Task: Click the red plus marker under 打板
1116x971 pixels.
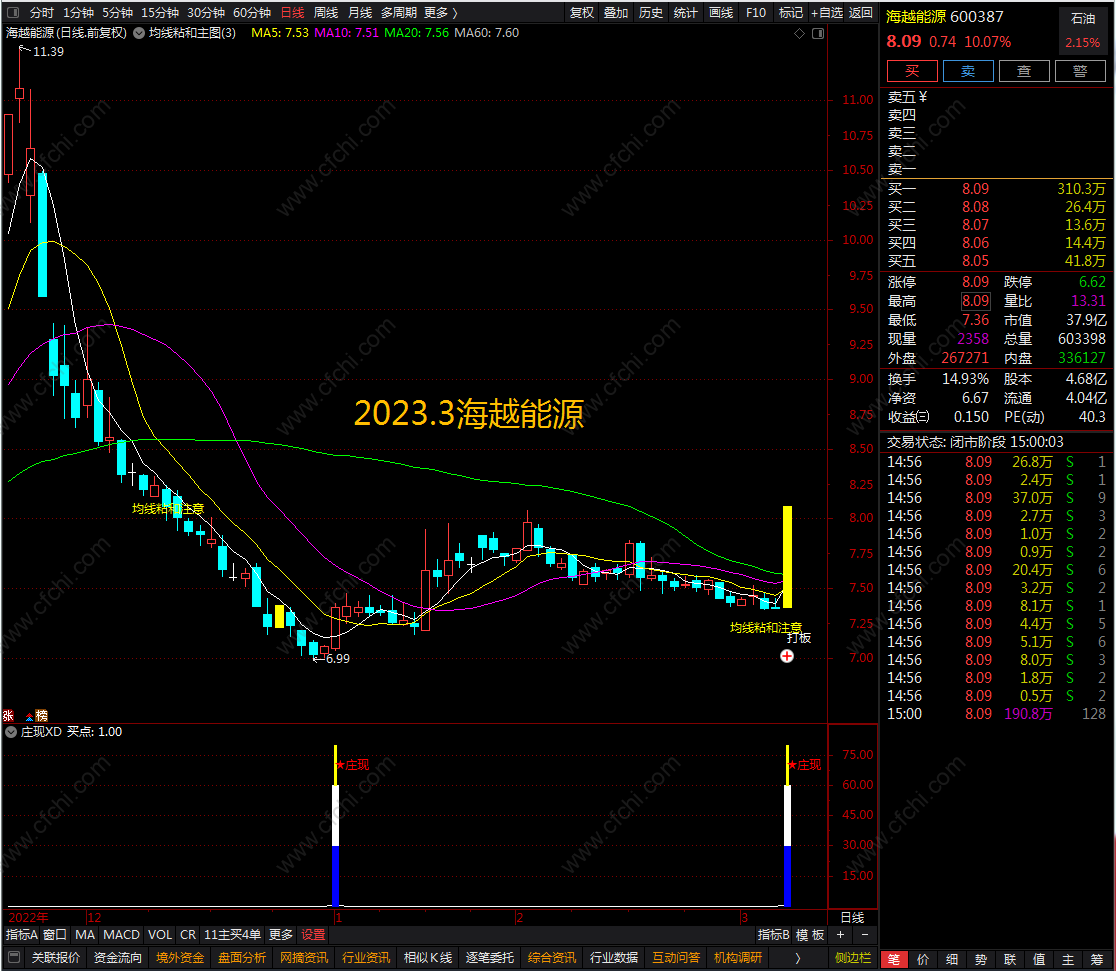Action: click(x=786, y=656)
